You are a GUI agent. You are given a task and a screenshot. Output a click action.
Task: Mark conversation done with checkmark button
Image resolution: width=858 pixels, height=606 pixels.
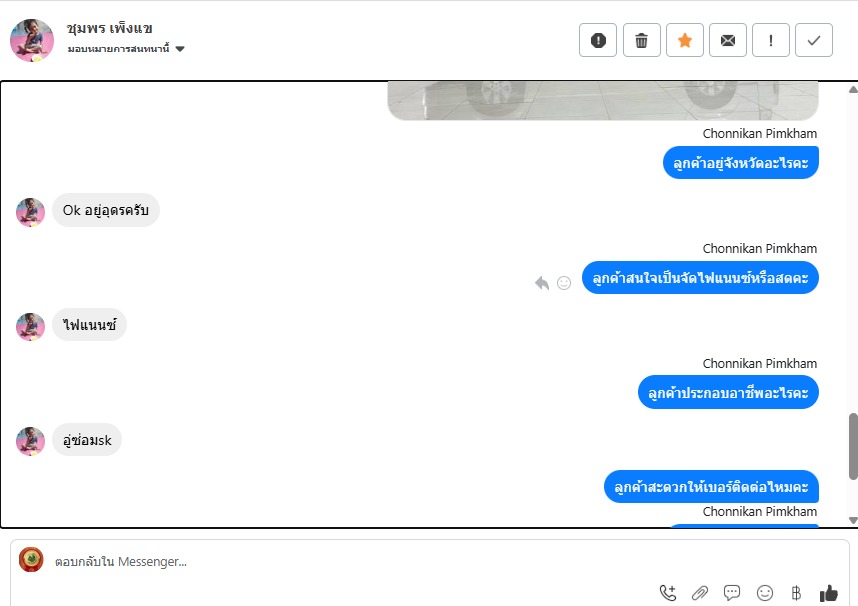tap(814, 40)
